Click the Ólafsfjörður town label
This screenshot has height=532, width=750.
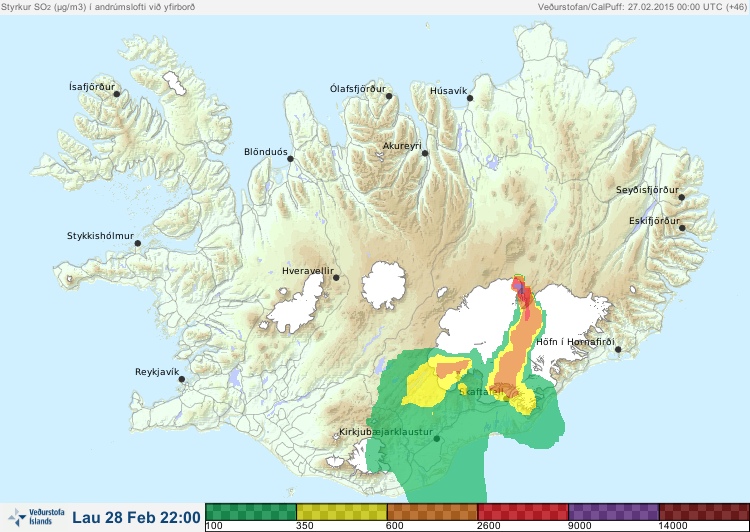tap(358, 89)
